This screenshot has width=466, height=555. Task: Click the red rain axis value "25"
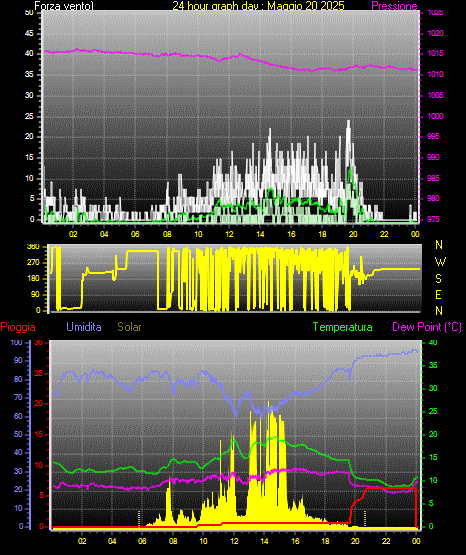pos(39,373)
